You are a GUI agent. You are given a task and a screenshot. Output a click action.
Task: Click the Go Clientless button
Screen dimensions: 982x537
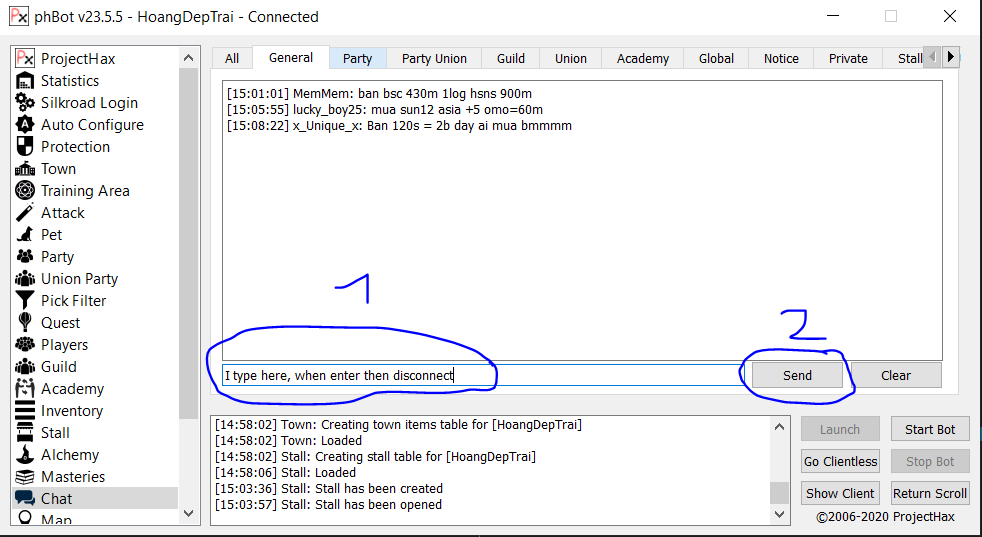840,461
